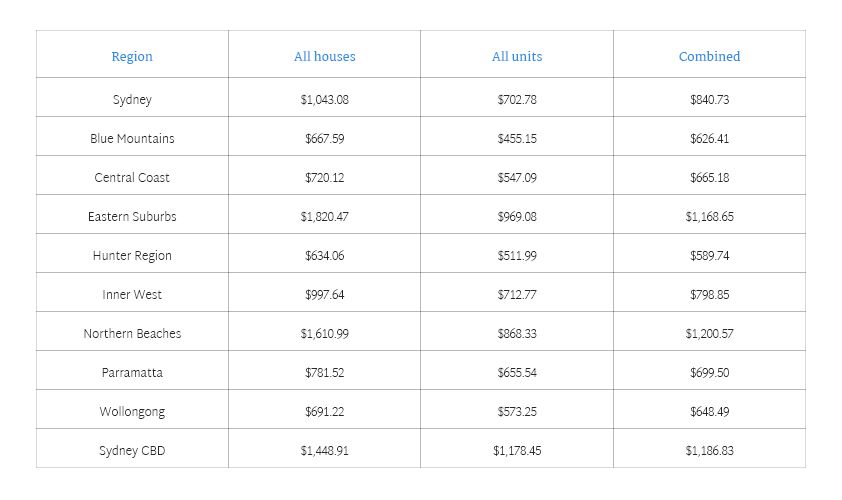Click the Hunter Region row label
Screen dimensions: 842x500
coord(132,256)
